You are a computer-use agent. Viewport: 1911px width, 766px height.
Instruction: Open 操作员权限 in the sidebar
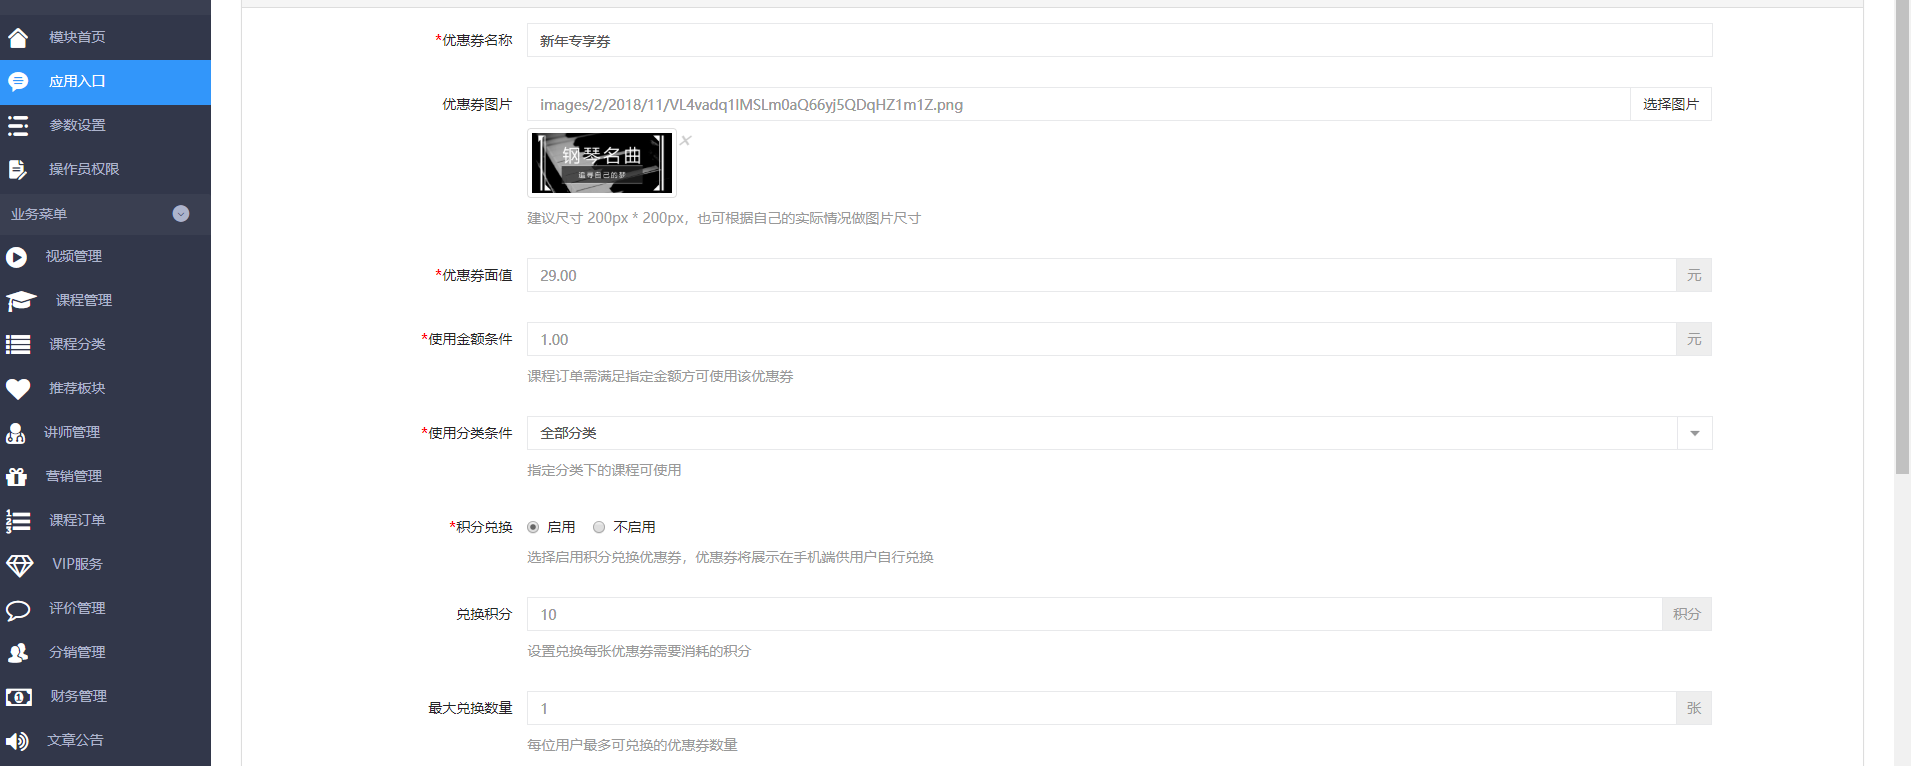click(x=105, y=170)
